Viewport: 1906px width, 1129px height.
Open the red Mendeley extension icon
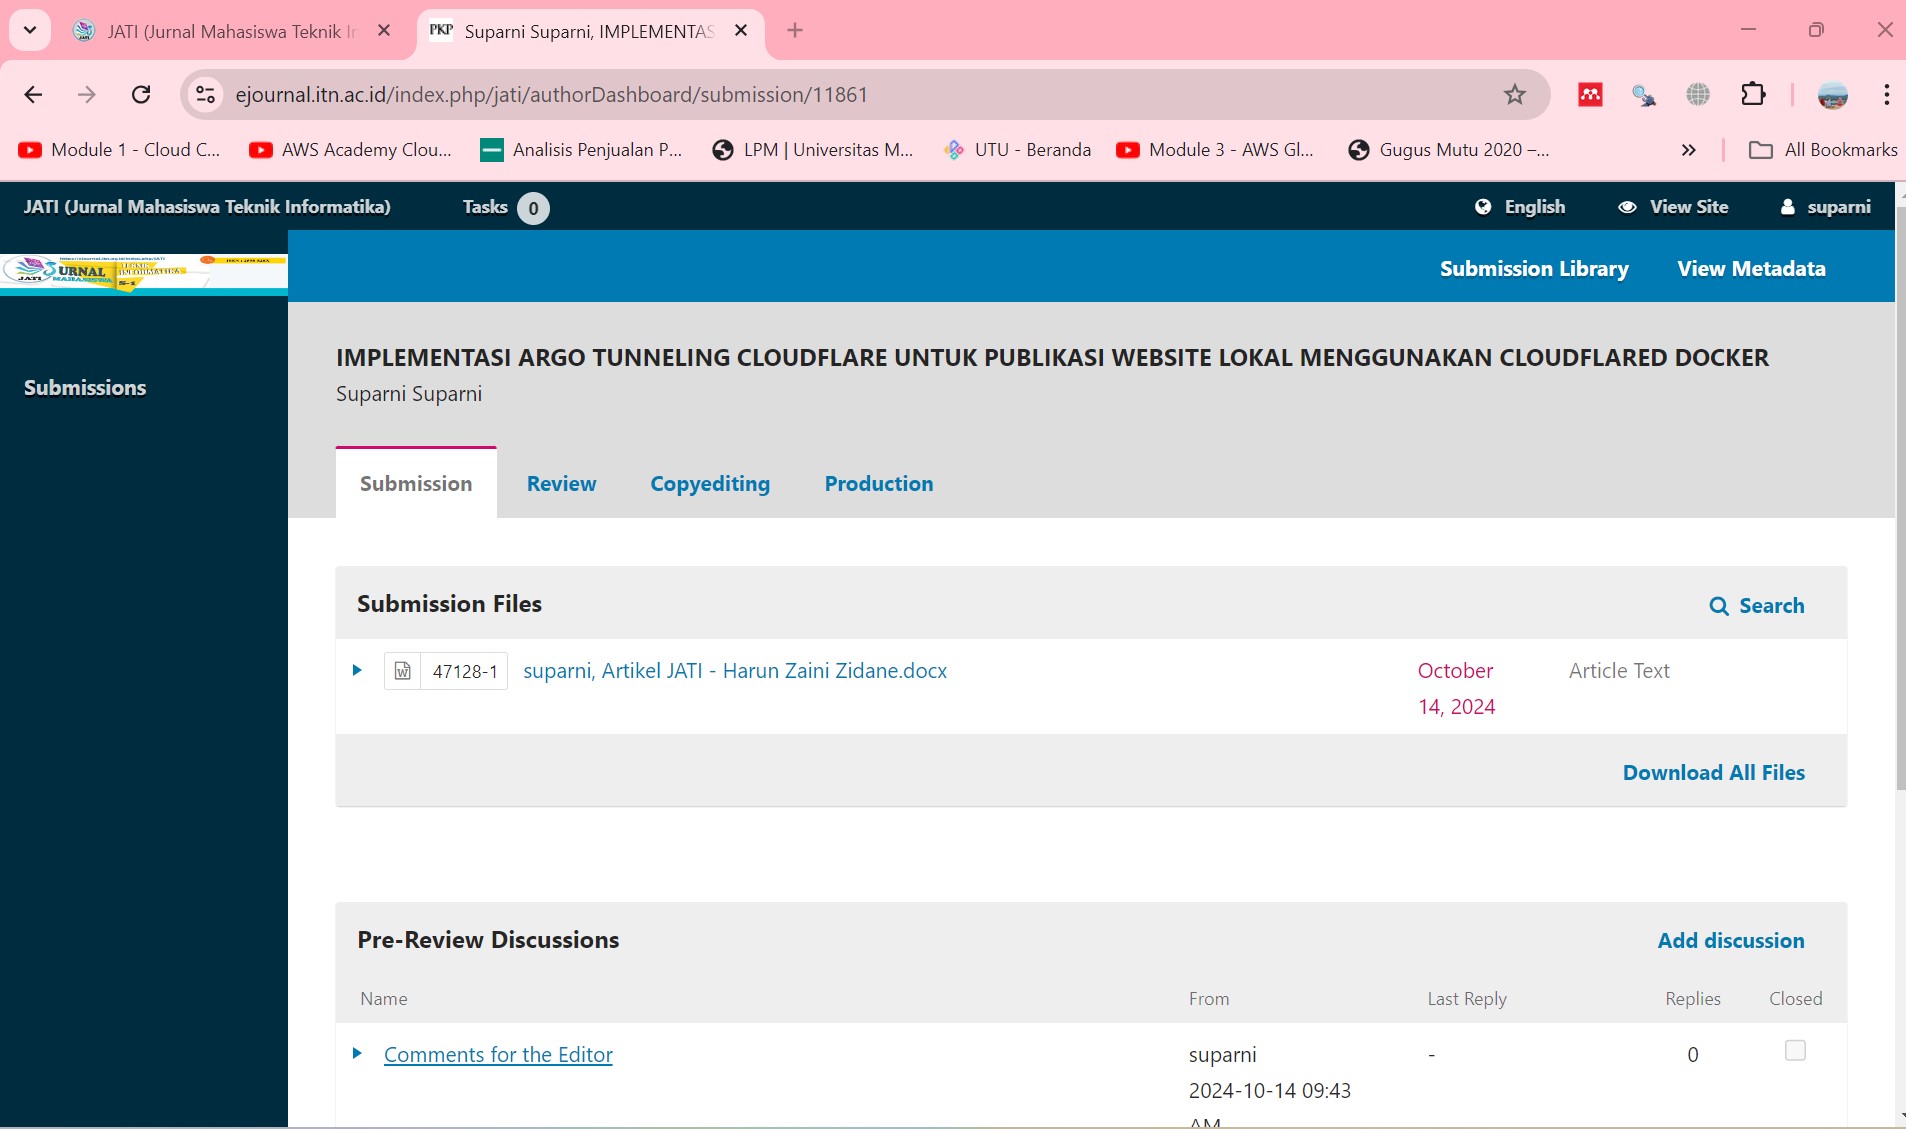point(1590,94)
